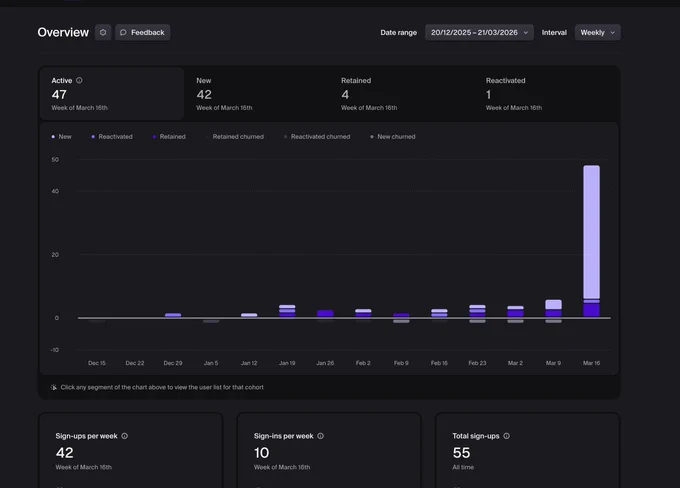Click the Feedback speech bubble icon

(123, 33)
